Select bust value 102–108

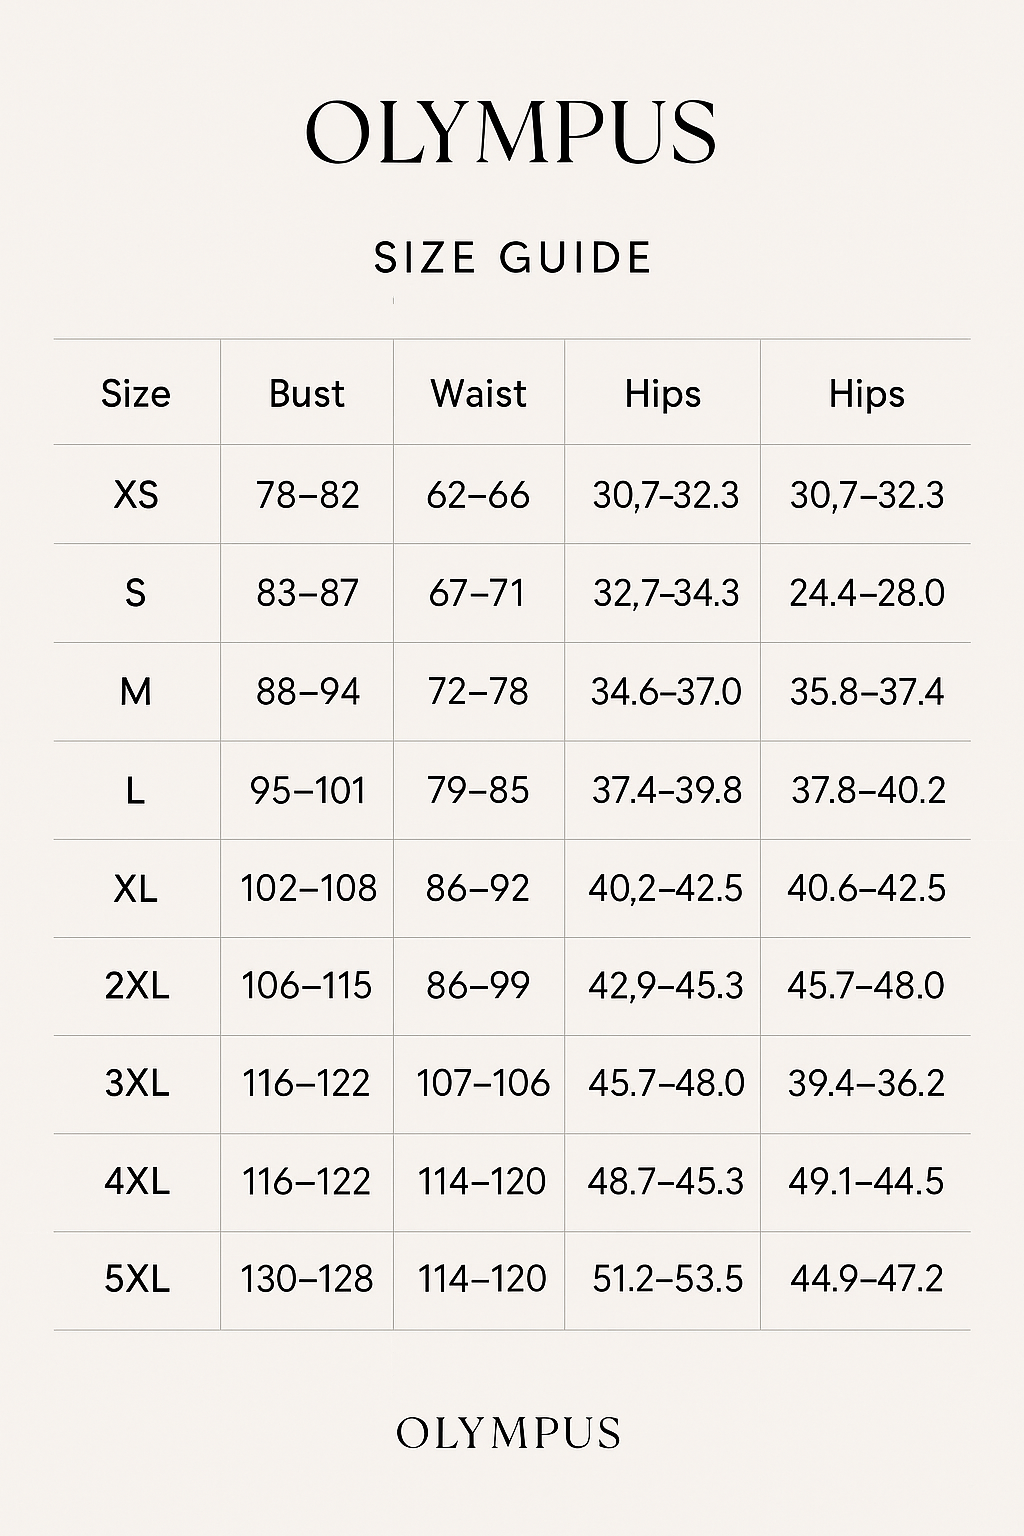[x=308, y=888]
